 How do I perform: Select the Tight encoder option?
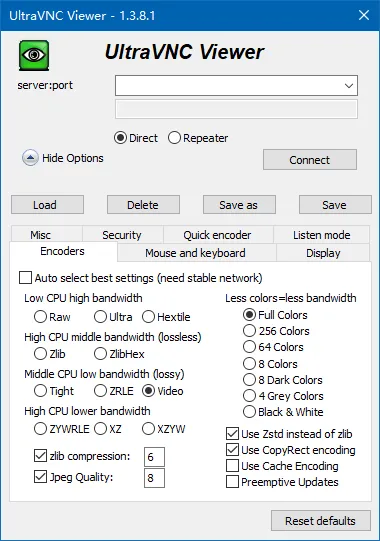[x=40, y=391]
